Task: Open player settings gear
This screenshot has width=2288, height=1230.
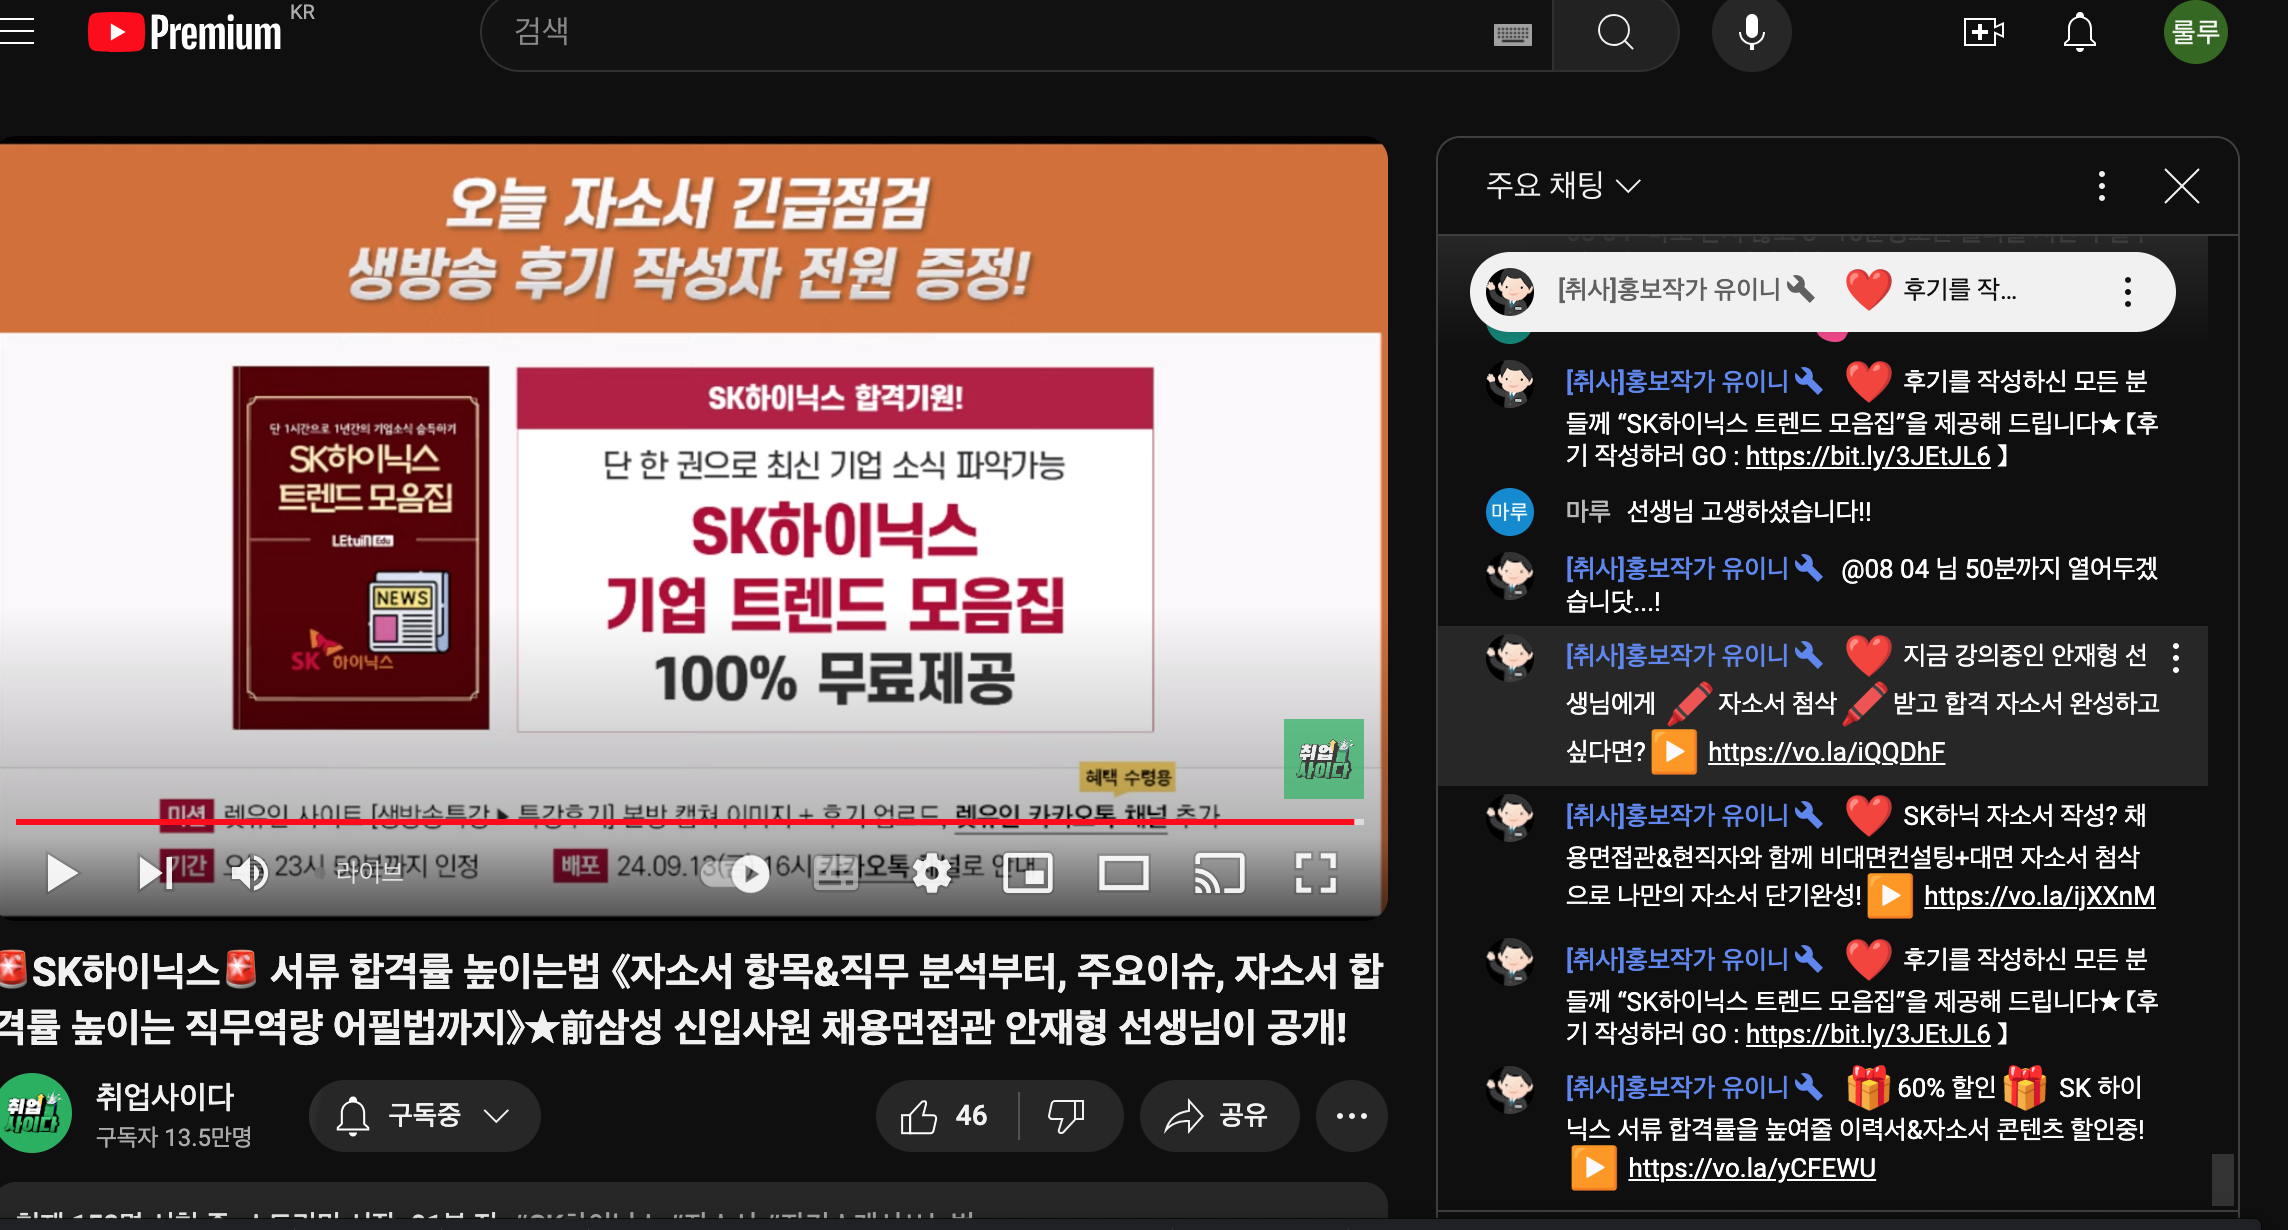Action: tap(932, 873)
